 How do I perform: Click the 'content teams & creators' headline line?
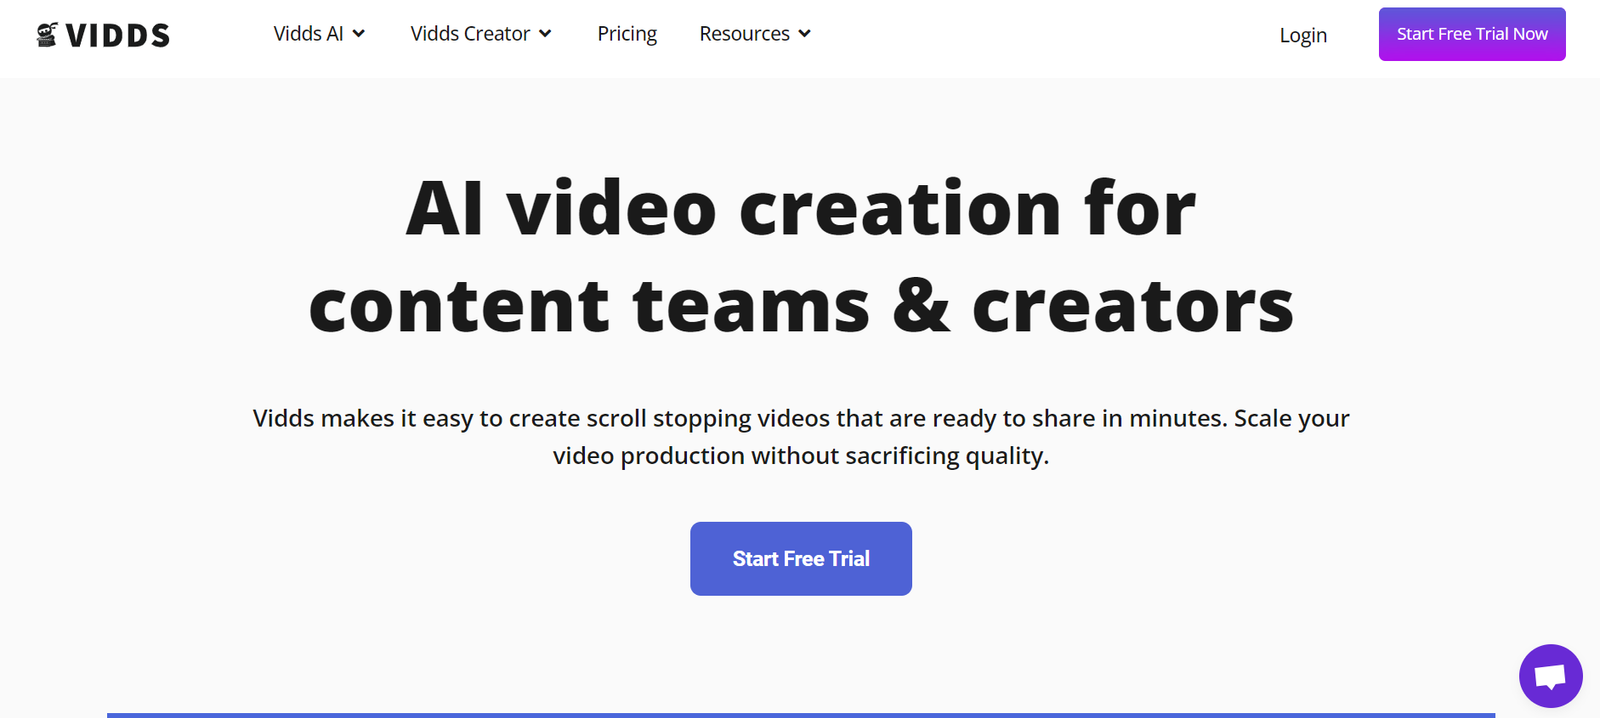[x=800, y=306]
